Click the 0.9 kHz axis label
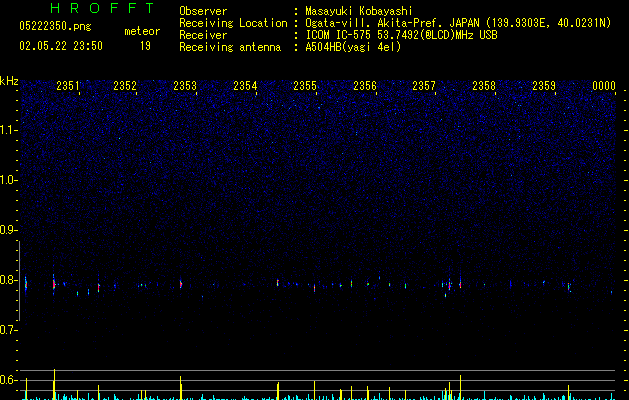 click(9, 230)
